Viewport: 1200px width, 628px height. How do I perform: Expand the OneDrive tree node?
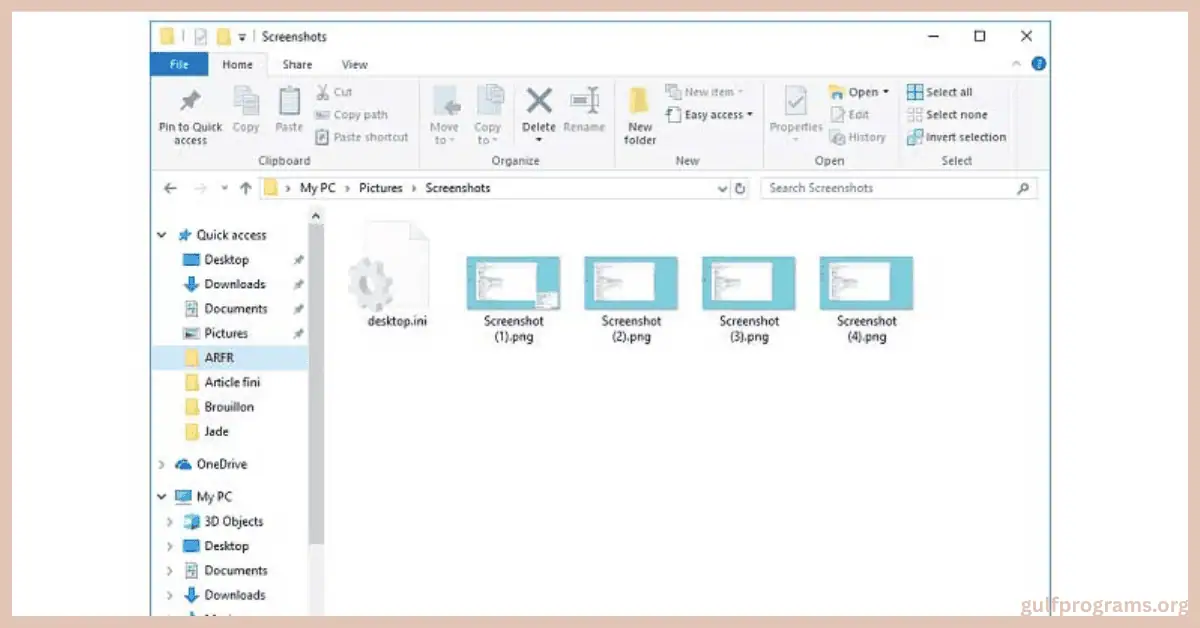click(162, 465)
